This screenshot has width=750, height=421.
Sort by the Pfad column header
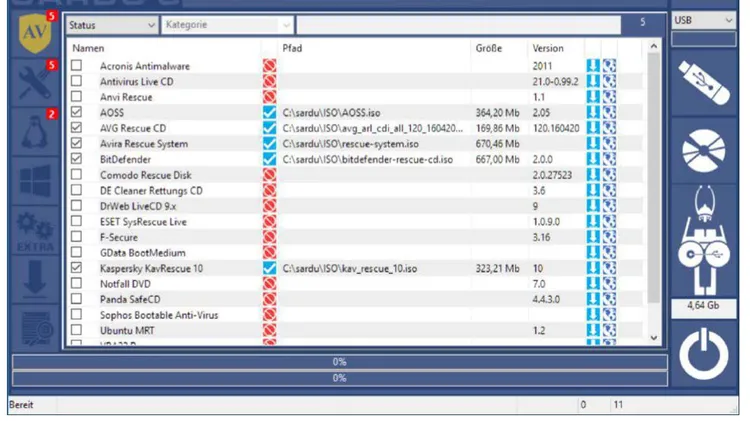click(292, 48)
